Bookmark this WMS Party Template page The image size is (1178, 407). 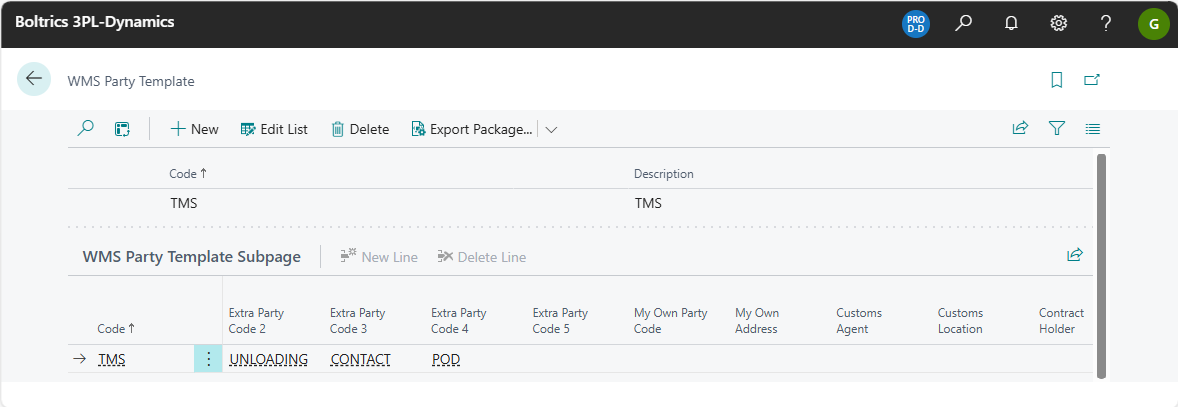[x=1057, y=80]
